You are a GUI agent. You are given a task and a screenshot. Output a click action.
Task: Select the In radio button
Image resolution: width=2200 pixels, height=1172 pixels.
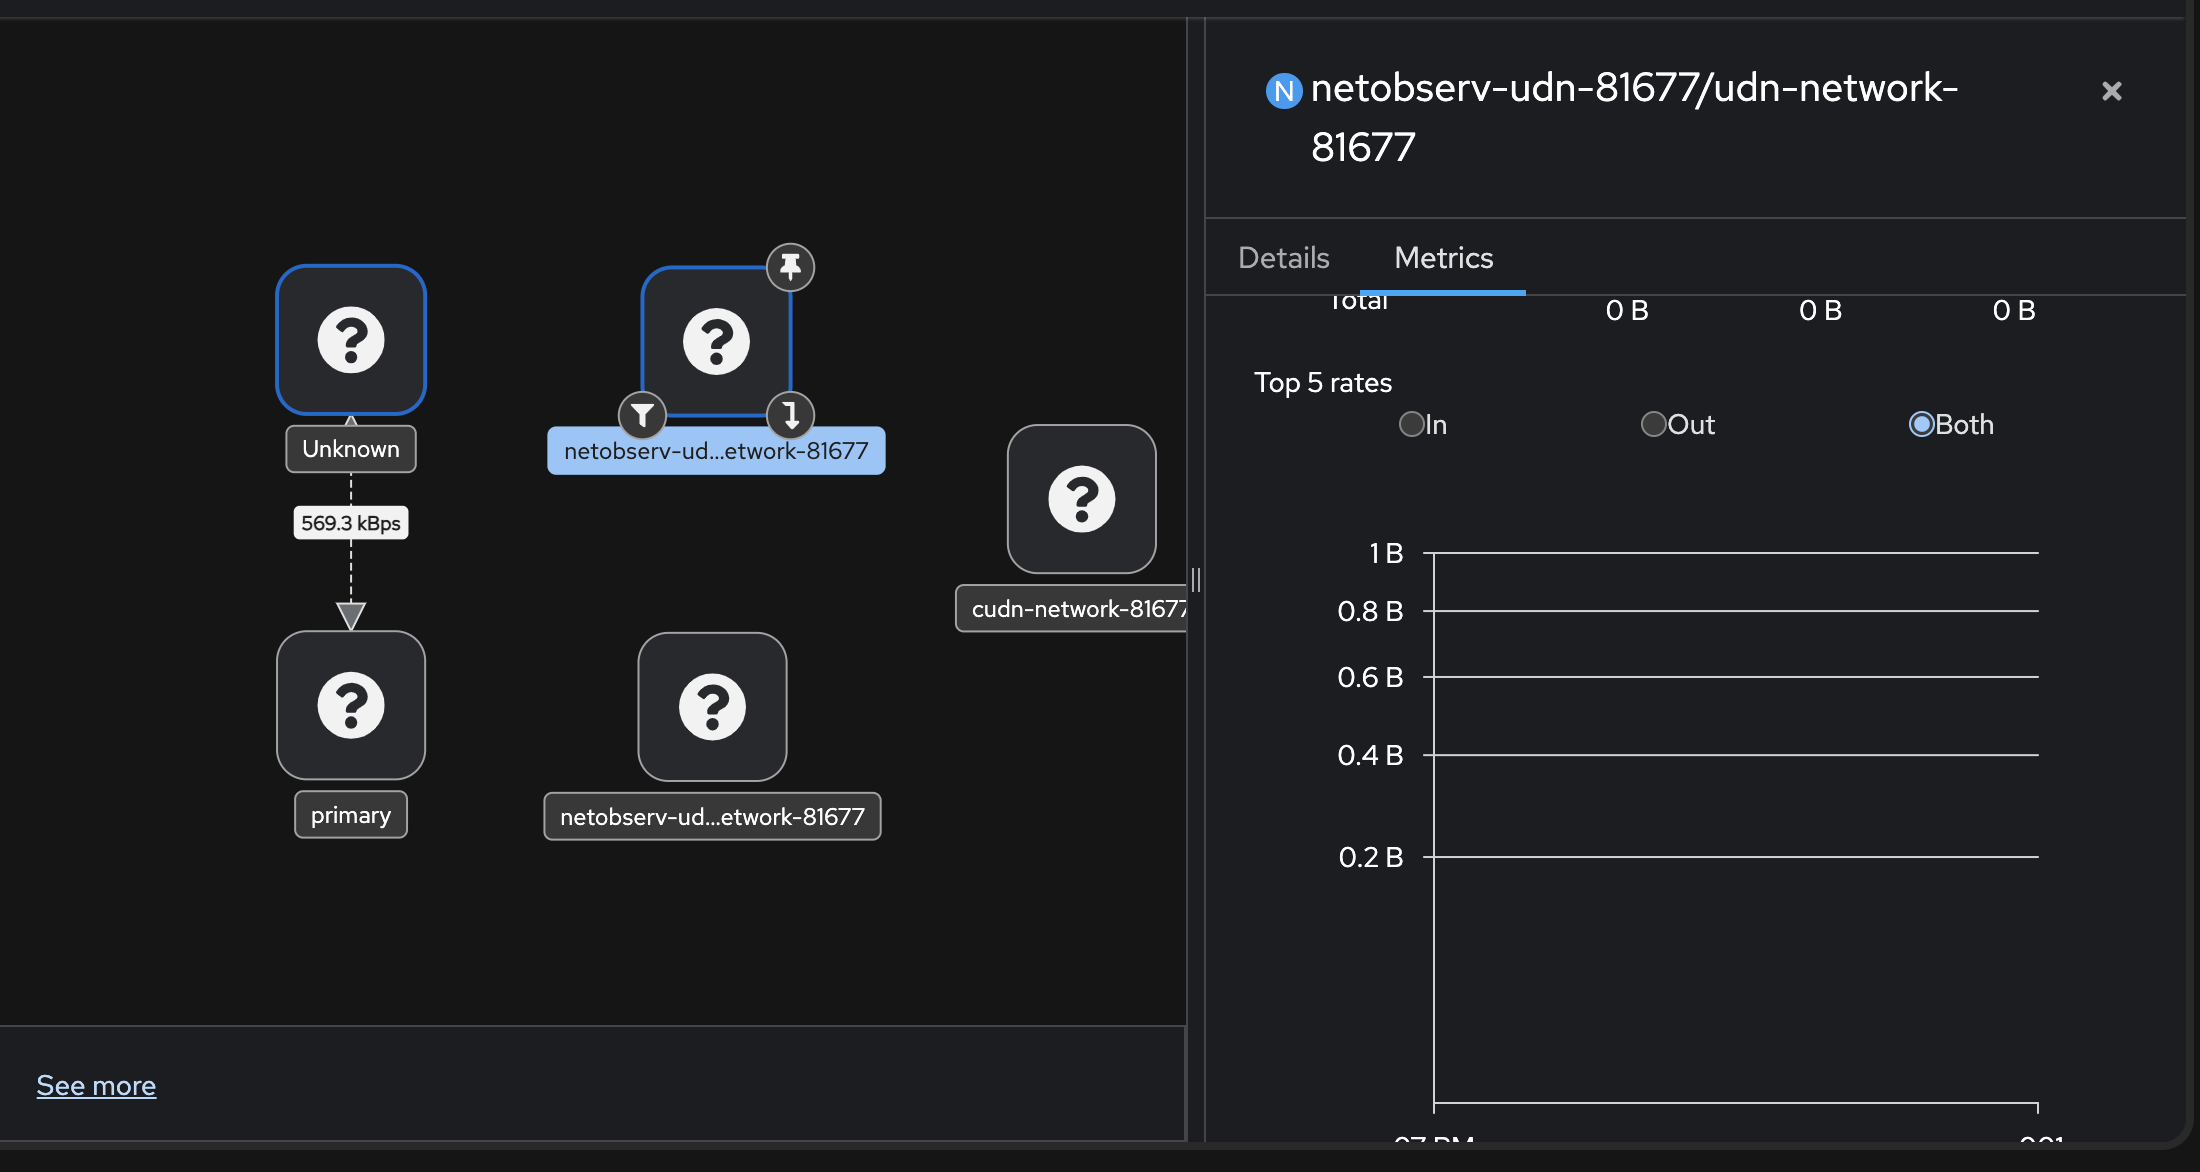[1411, 424]
